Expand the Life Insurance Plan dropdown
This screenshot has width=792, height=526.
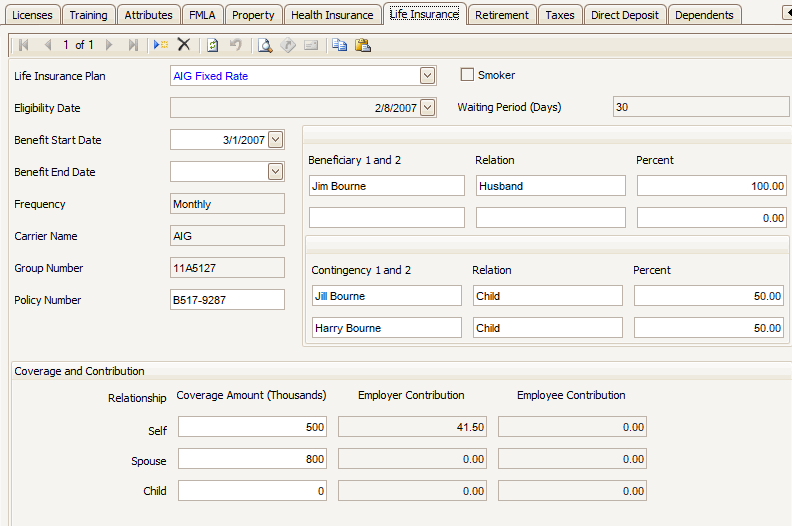point(428,76)
